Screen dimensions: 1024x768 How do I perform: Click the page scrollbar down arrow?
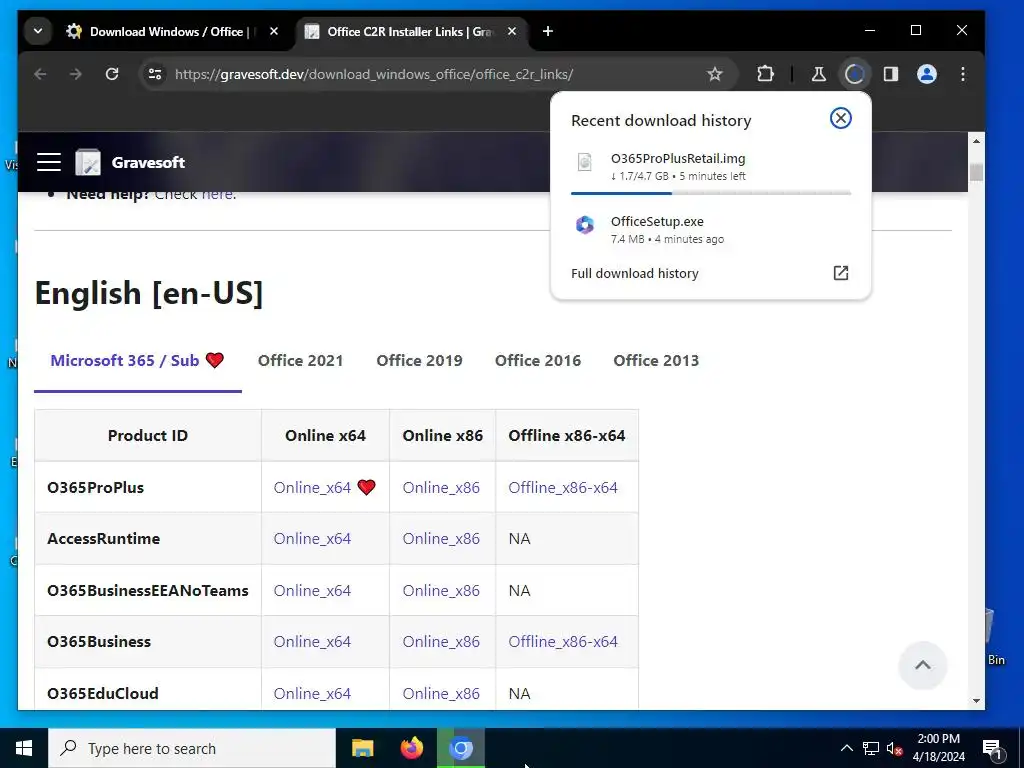point(976,701)
